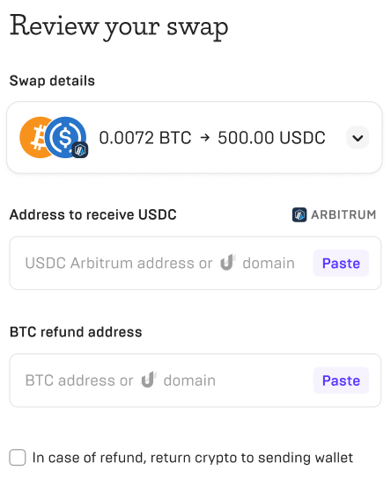Click the ARBITRUM network label text
Image resolution: width=391 pixels, height=478 pixels.
tap(343, 215)
